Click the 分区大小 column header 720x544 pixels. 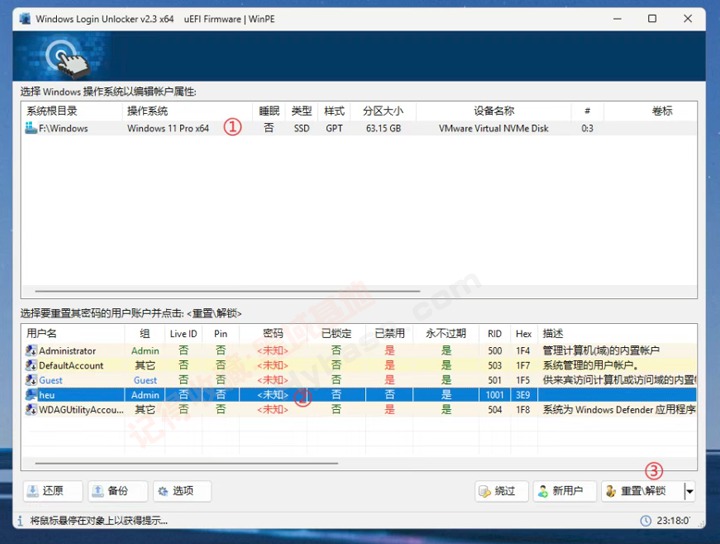(x=383, y=111)
